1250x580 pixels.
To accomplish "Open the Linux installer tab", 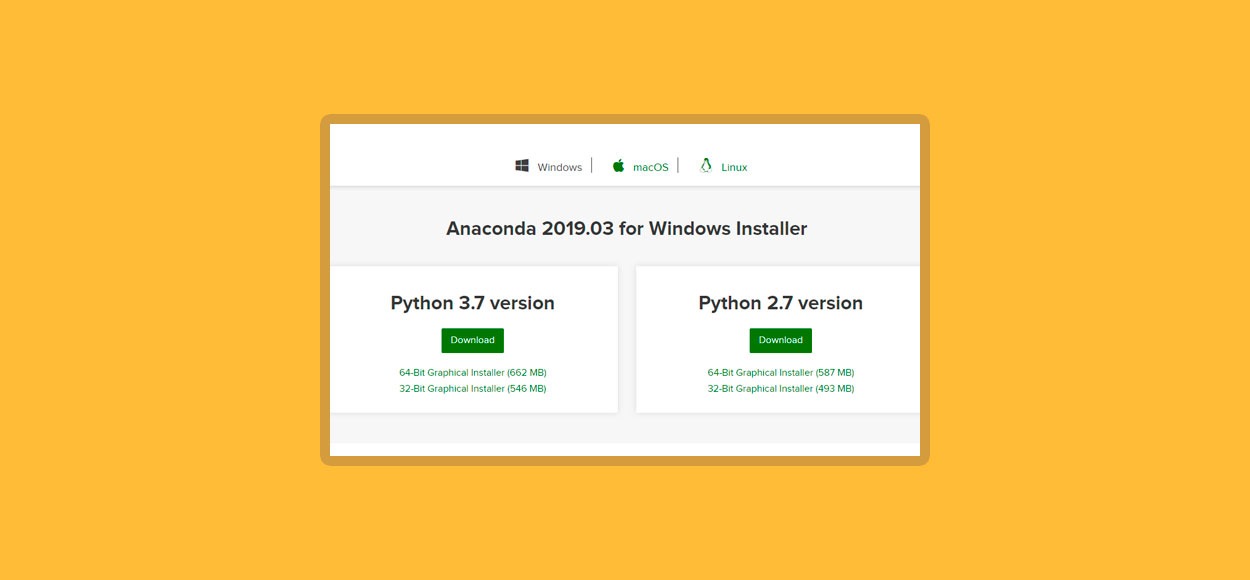I will click(723, 167).
